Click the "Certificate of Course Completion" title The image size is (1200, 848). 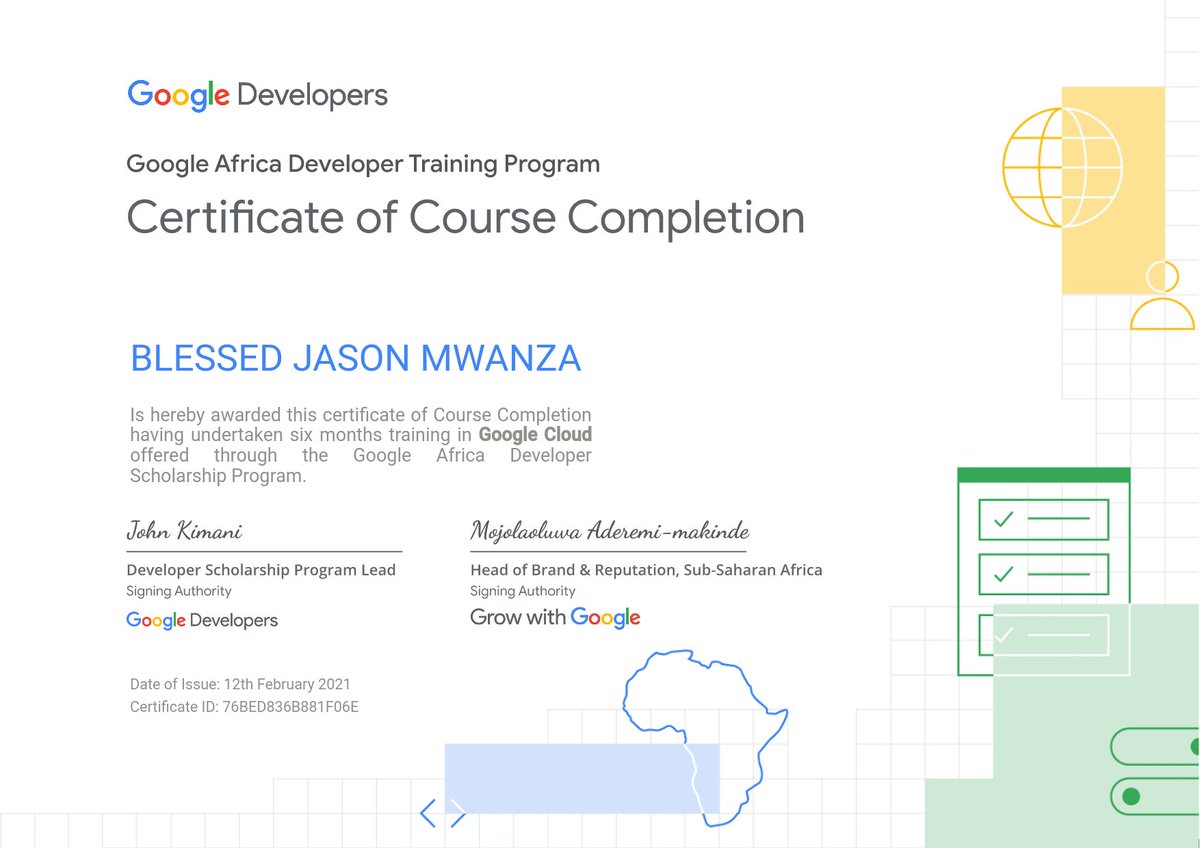coord(465,218)
